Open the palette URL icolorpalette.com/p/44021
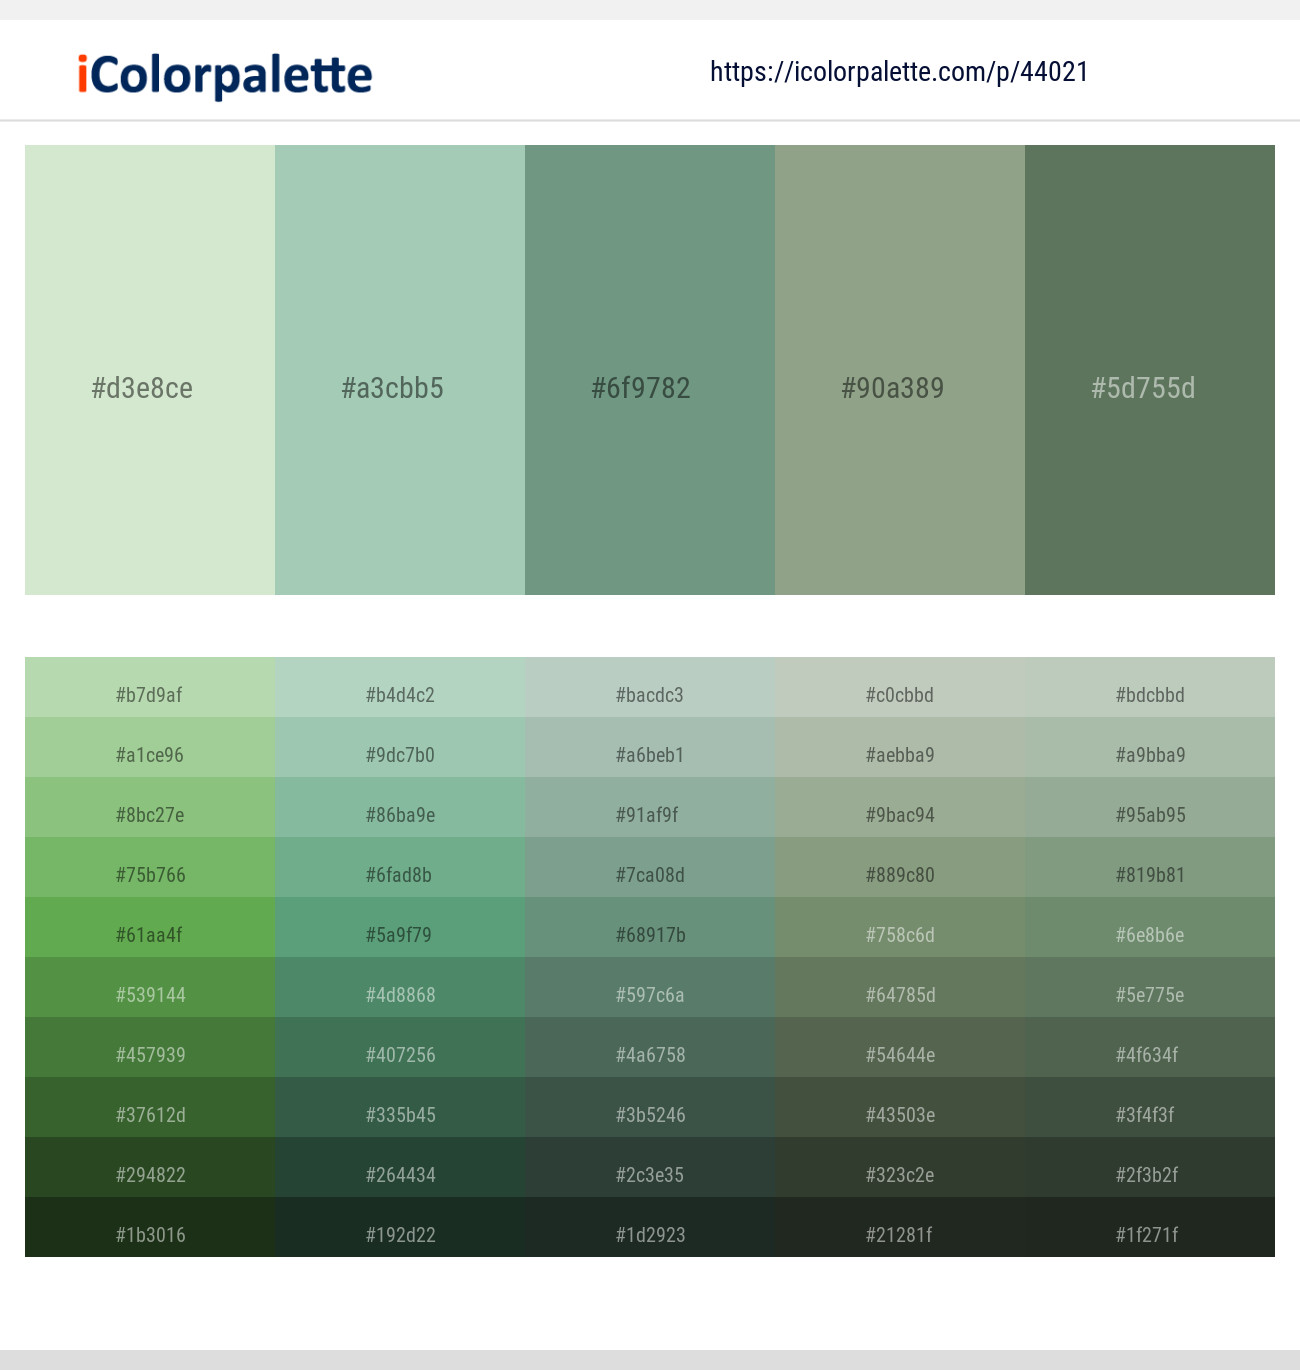1300x1370 pixels. pyautogui.click(x=898, y=71)
